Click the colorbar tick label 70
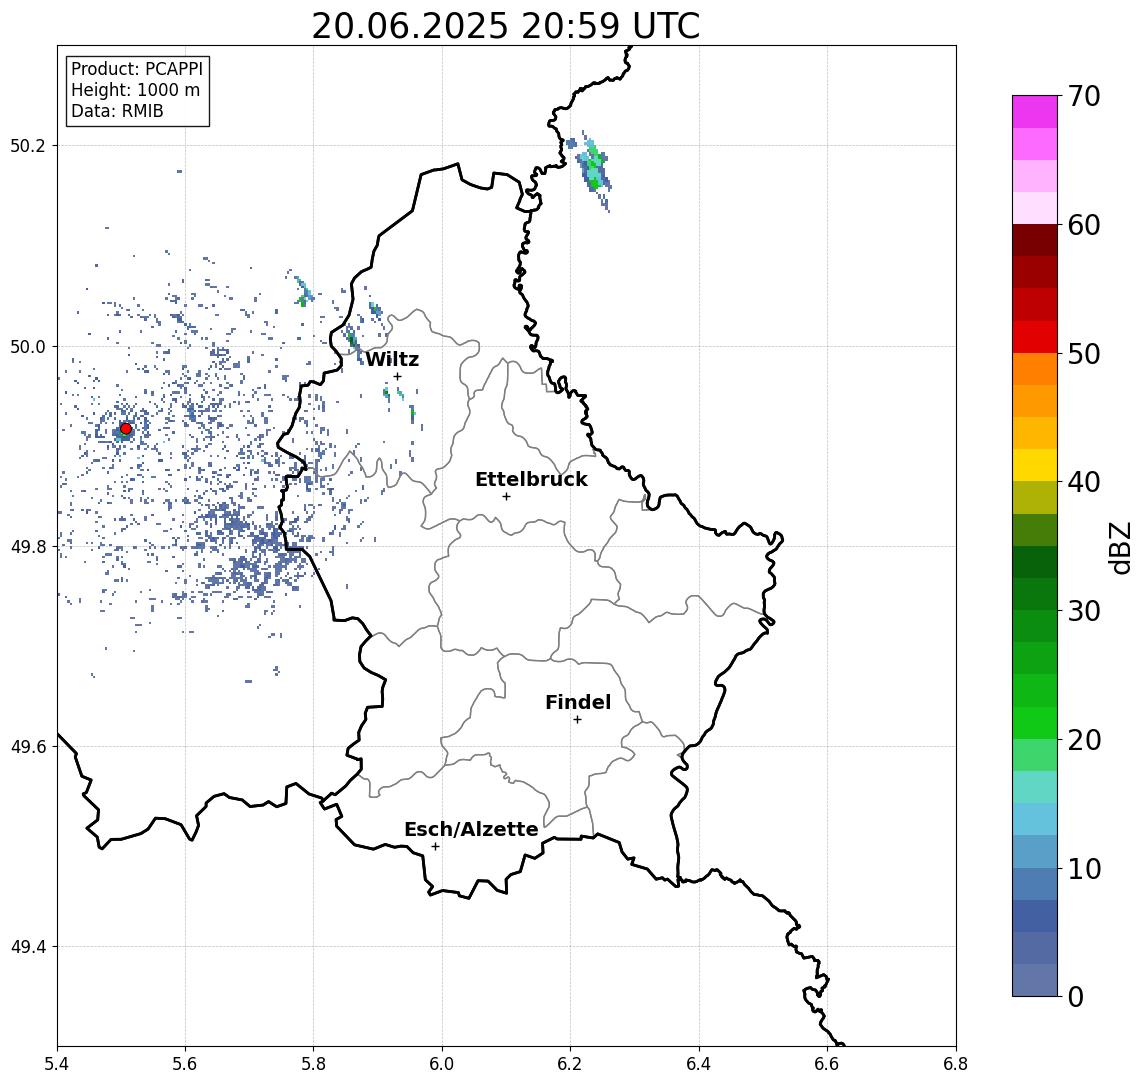This screenshot has width=1145, height=1084. click(1084, 96)
